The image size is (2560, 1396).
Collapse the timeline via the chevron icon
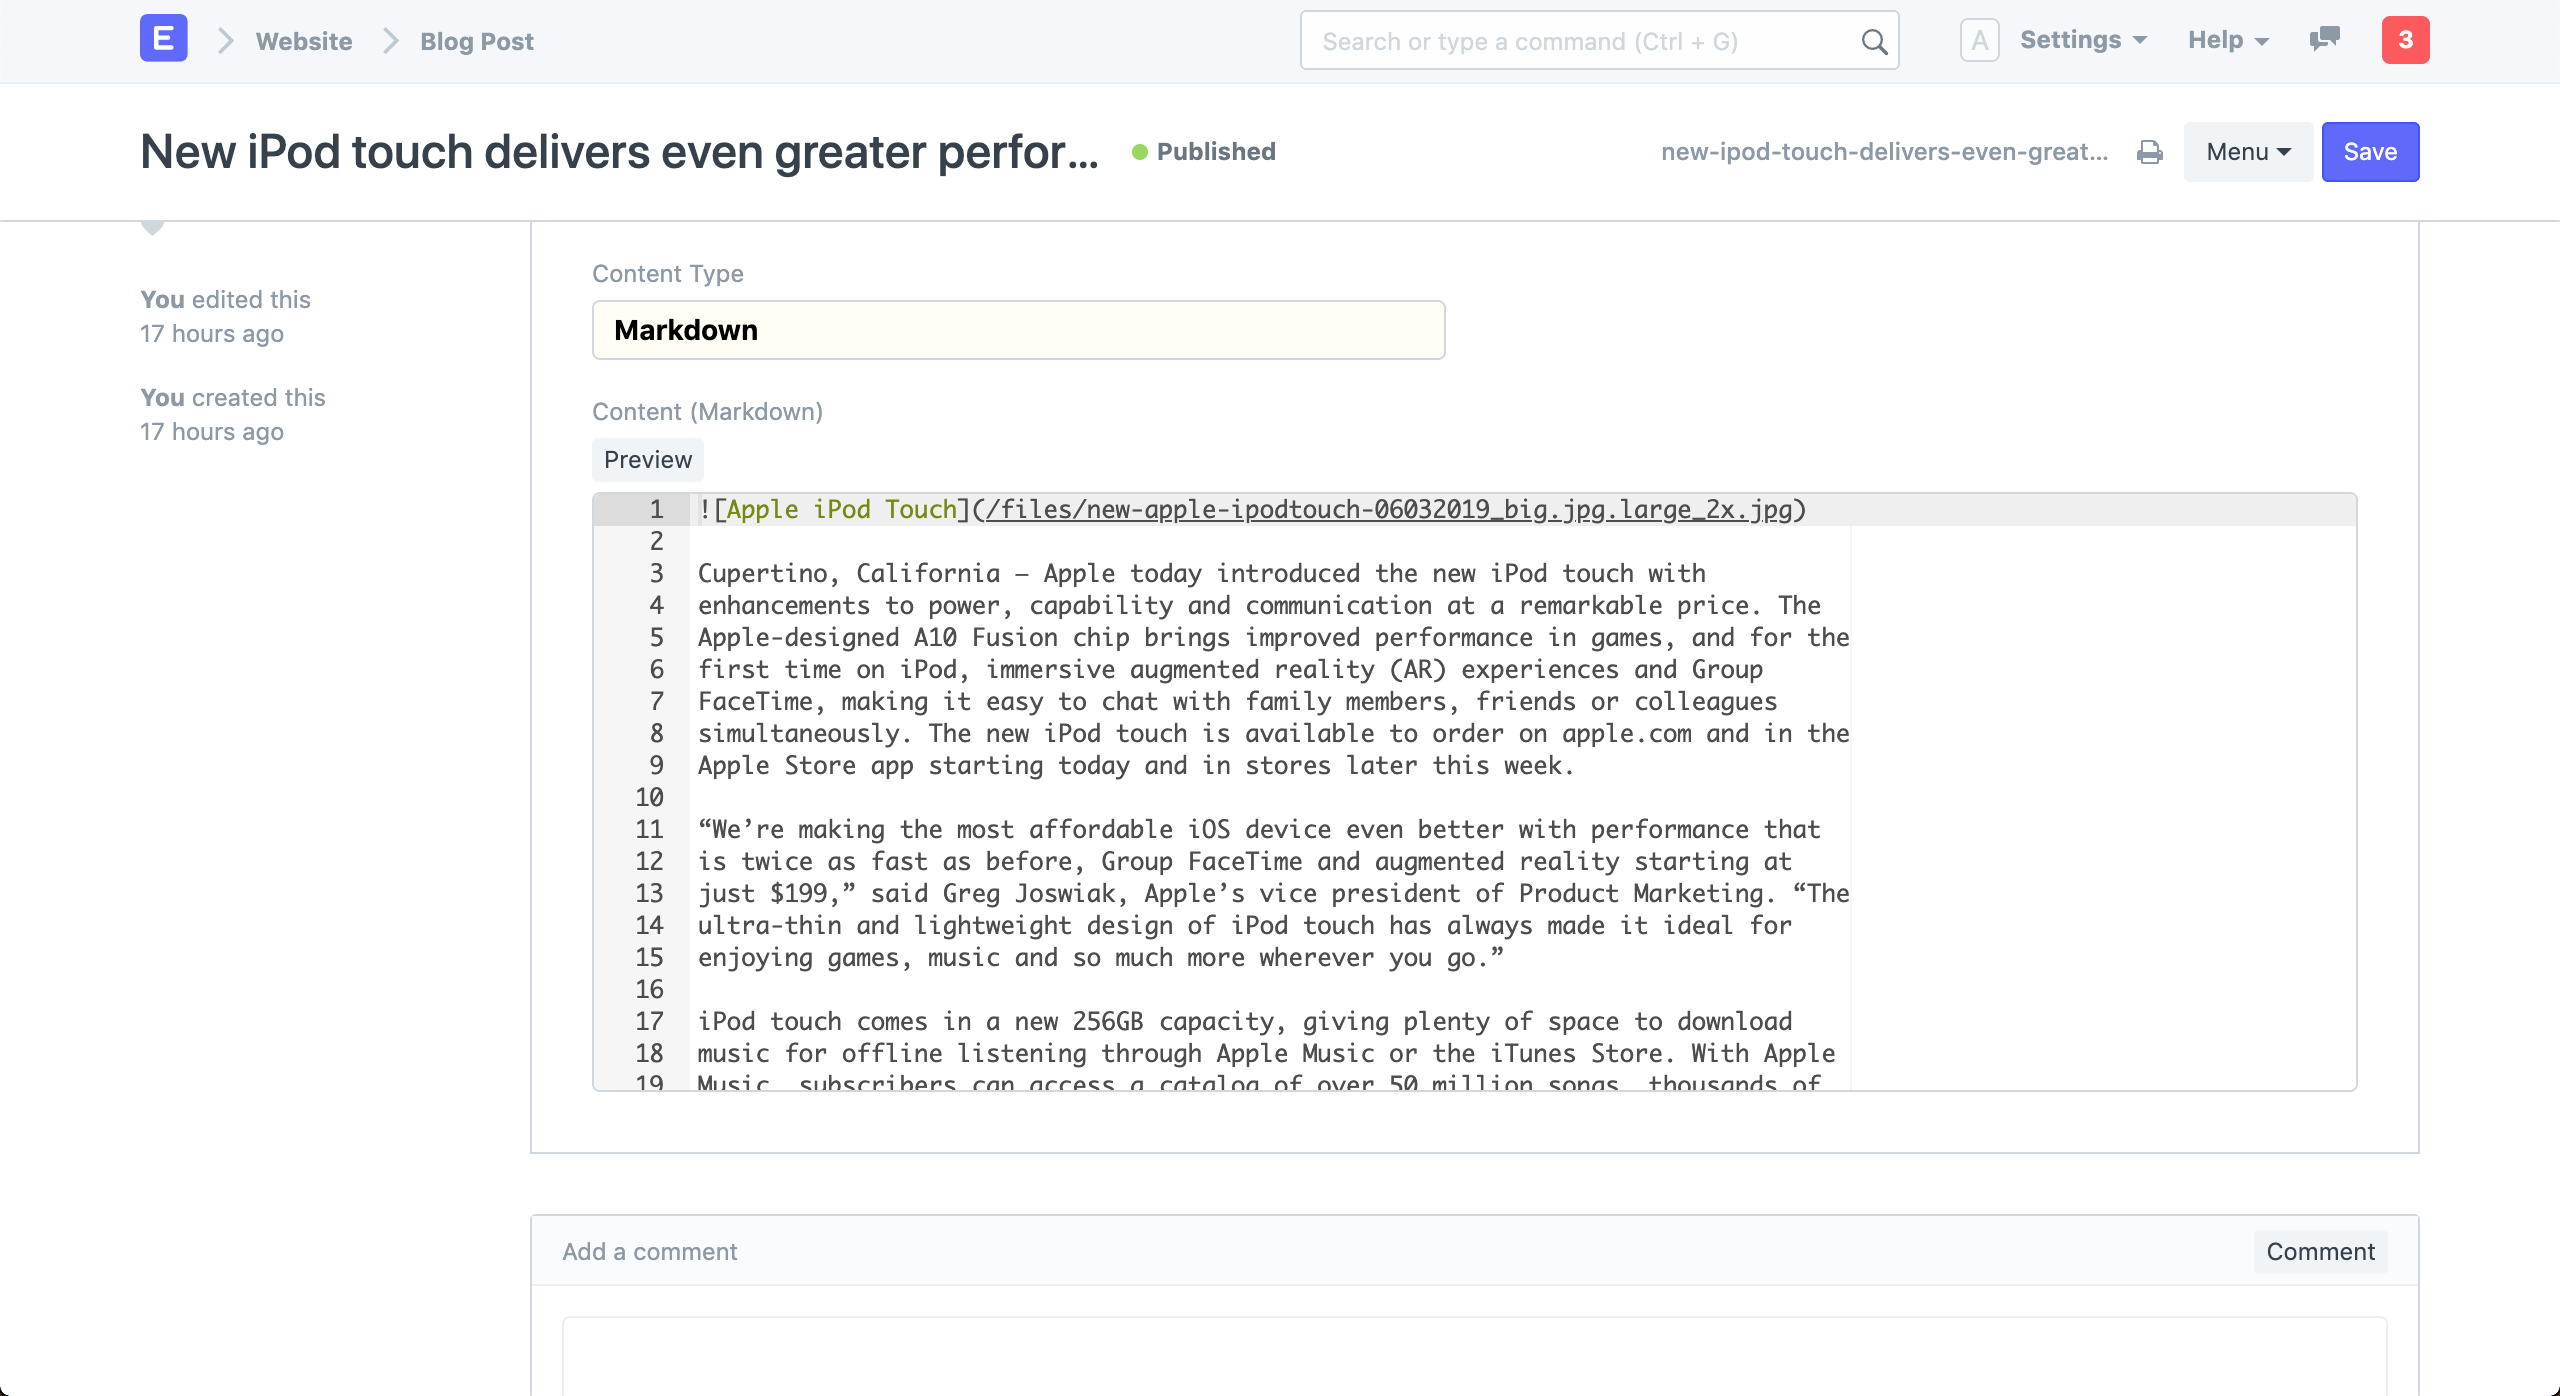pyautogui.click(x=151, y=226)
